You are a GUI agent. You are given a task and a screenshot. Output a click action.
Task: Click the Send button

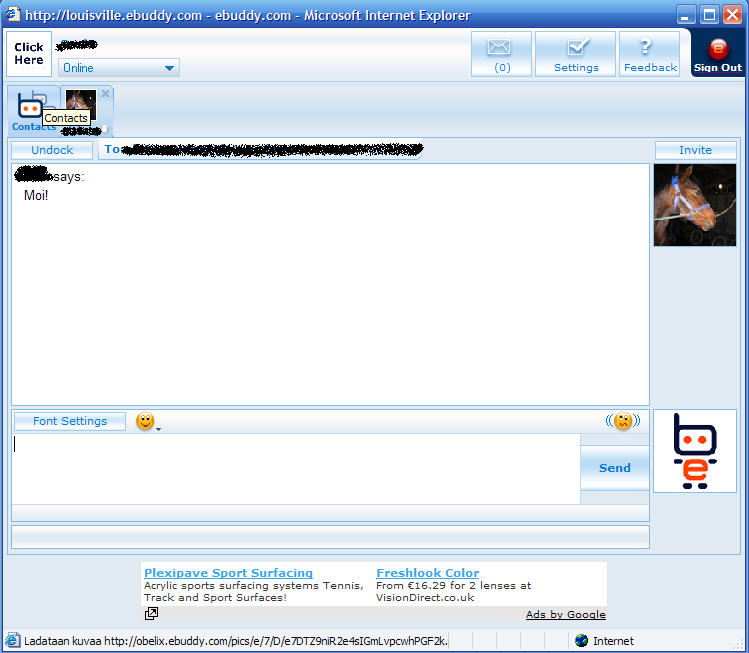coord(615,468)
